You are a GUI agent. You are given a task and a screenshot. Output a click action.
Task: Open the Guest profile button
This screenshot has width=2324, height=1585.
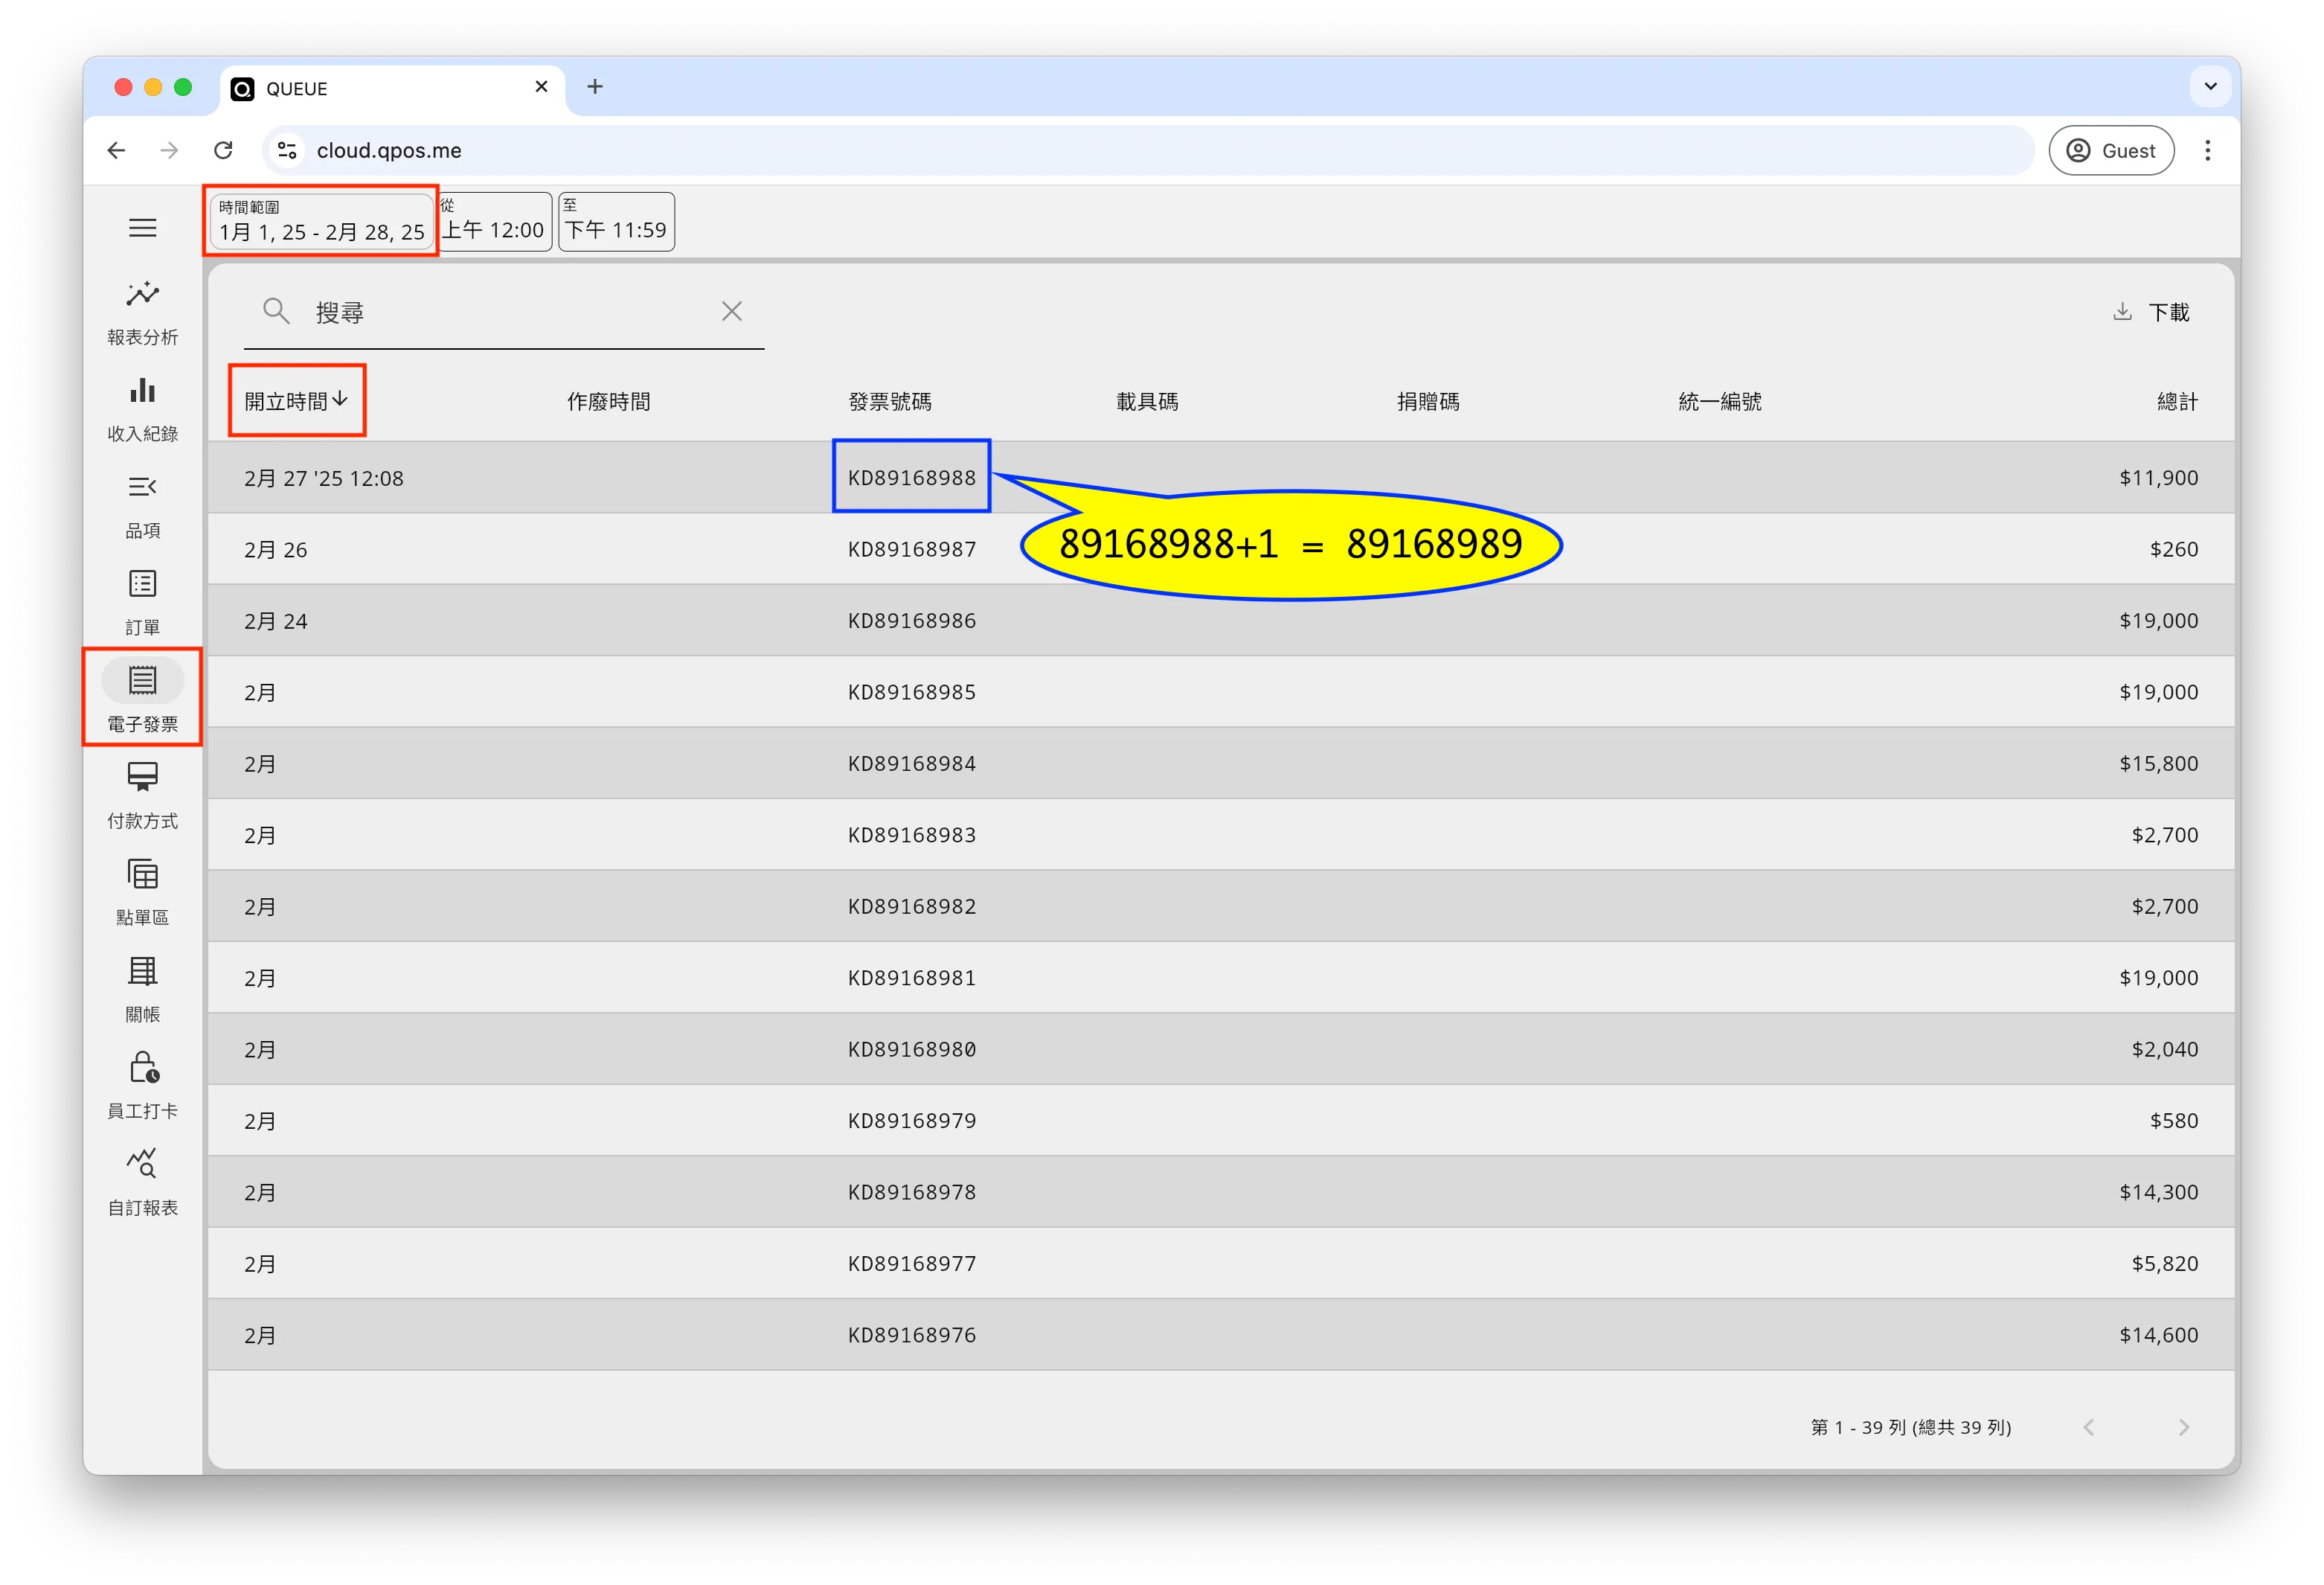(x=2111, y=150)
